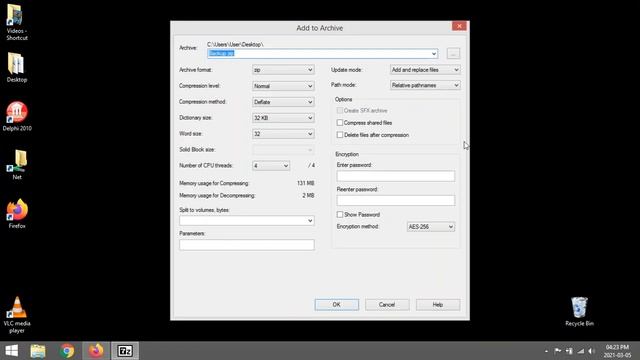Click the 7-Zip taskbar icon
This screenshot has width=640, height=360.
coord(125,351)
